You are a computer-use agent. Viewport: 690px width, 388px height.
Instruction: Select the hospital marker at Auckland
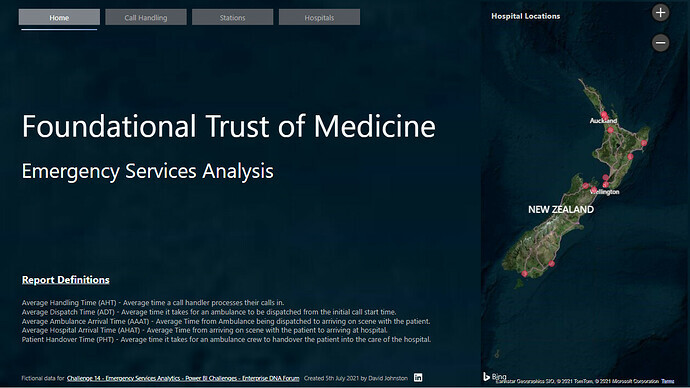click(604, 114)
